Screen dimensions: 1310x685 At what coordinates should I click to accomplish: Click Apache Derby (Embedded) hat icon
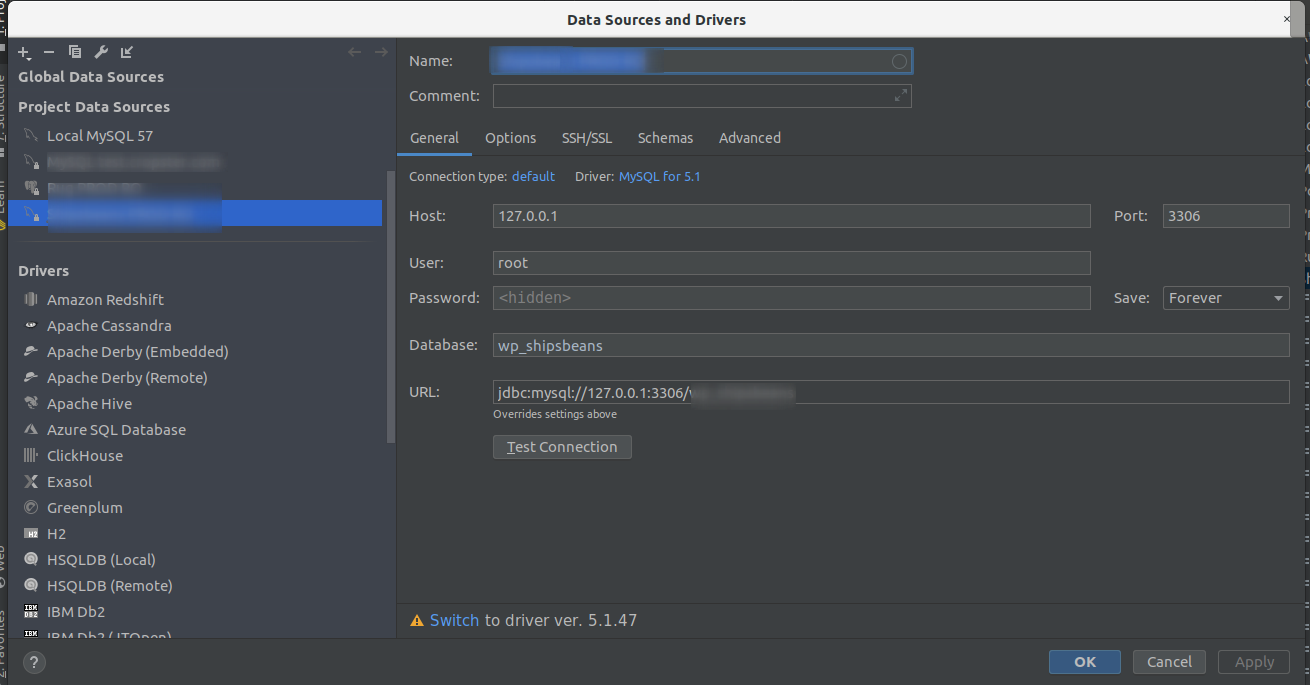click(31, 351)
